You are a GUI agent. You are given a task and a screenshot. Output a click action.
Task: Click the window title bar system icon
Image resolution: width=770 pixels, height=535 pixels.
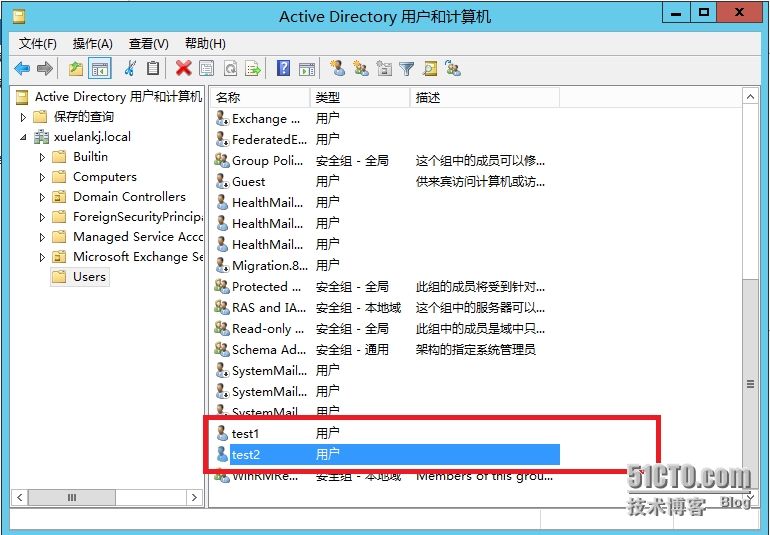(19, 17)
